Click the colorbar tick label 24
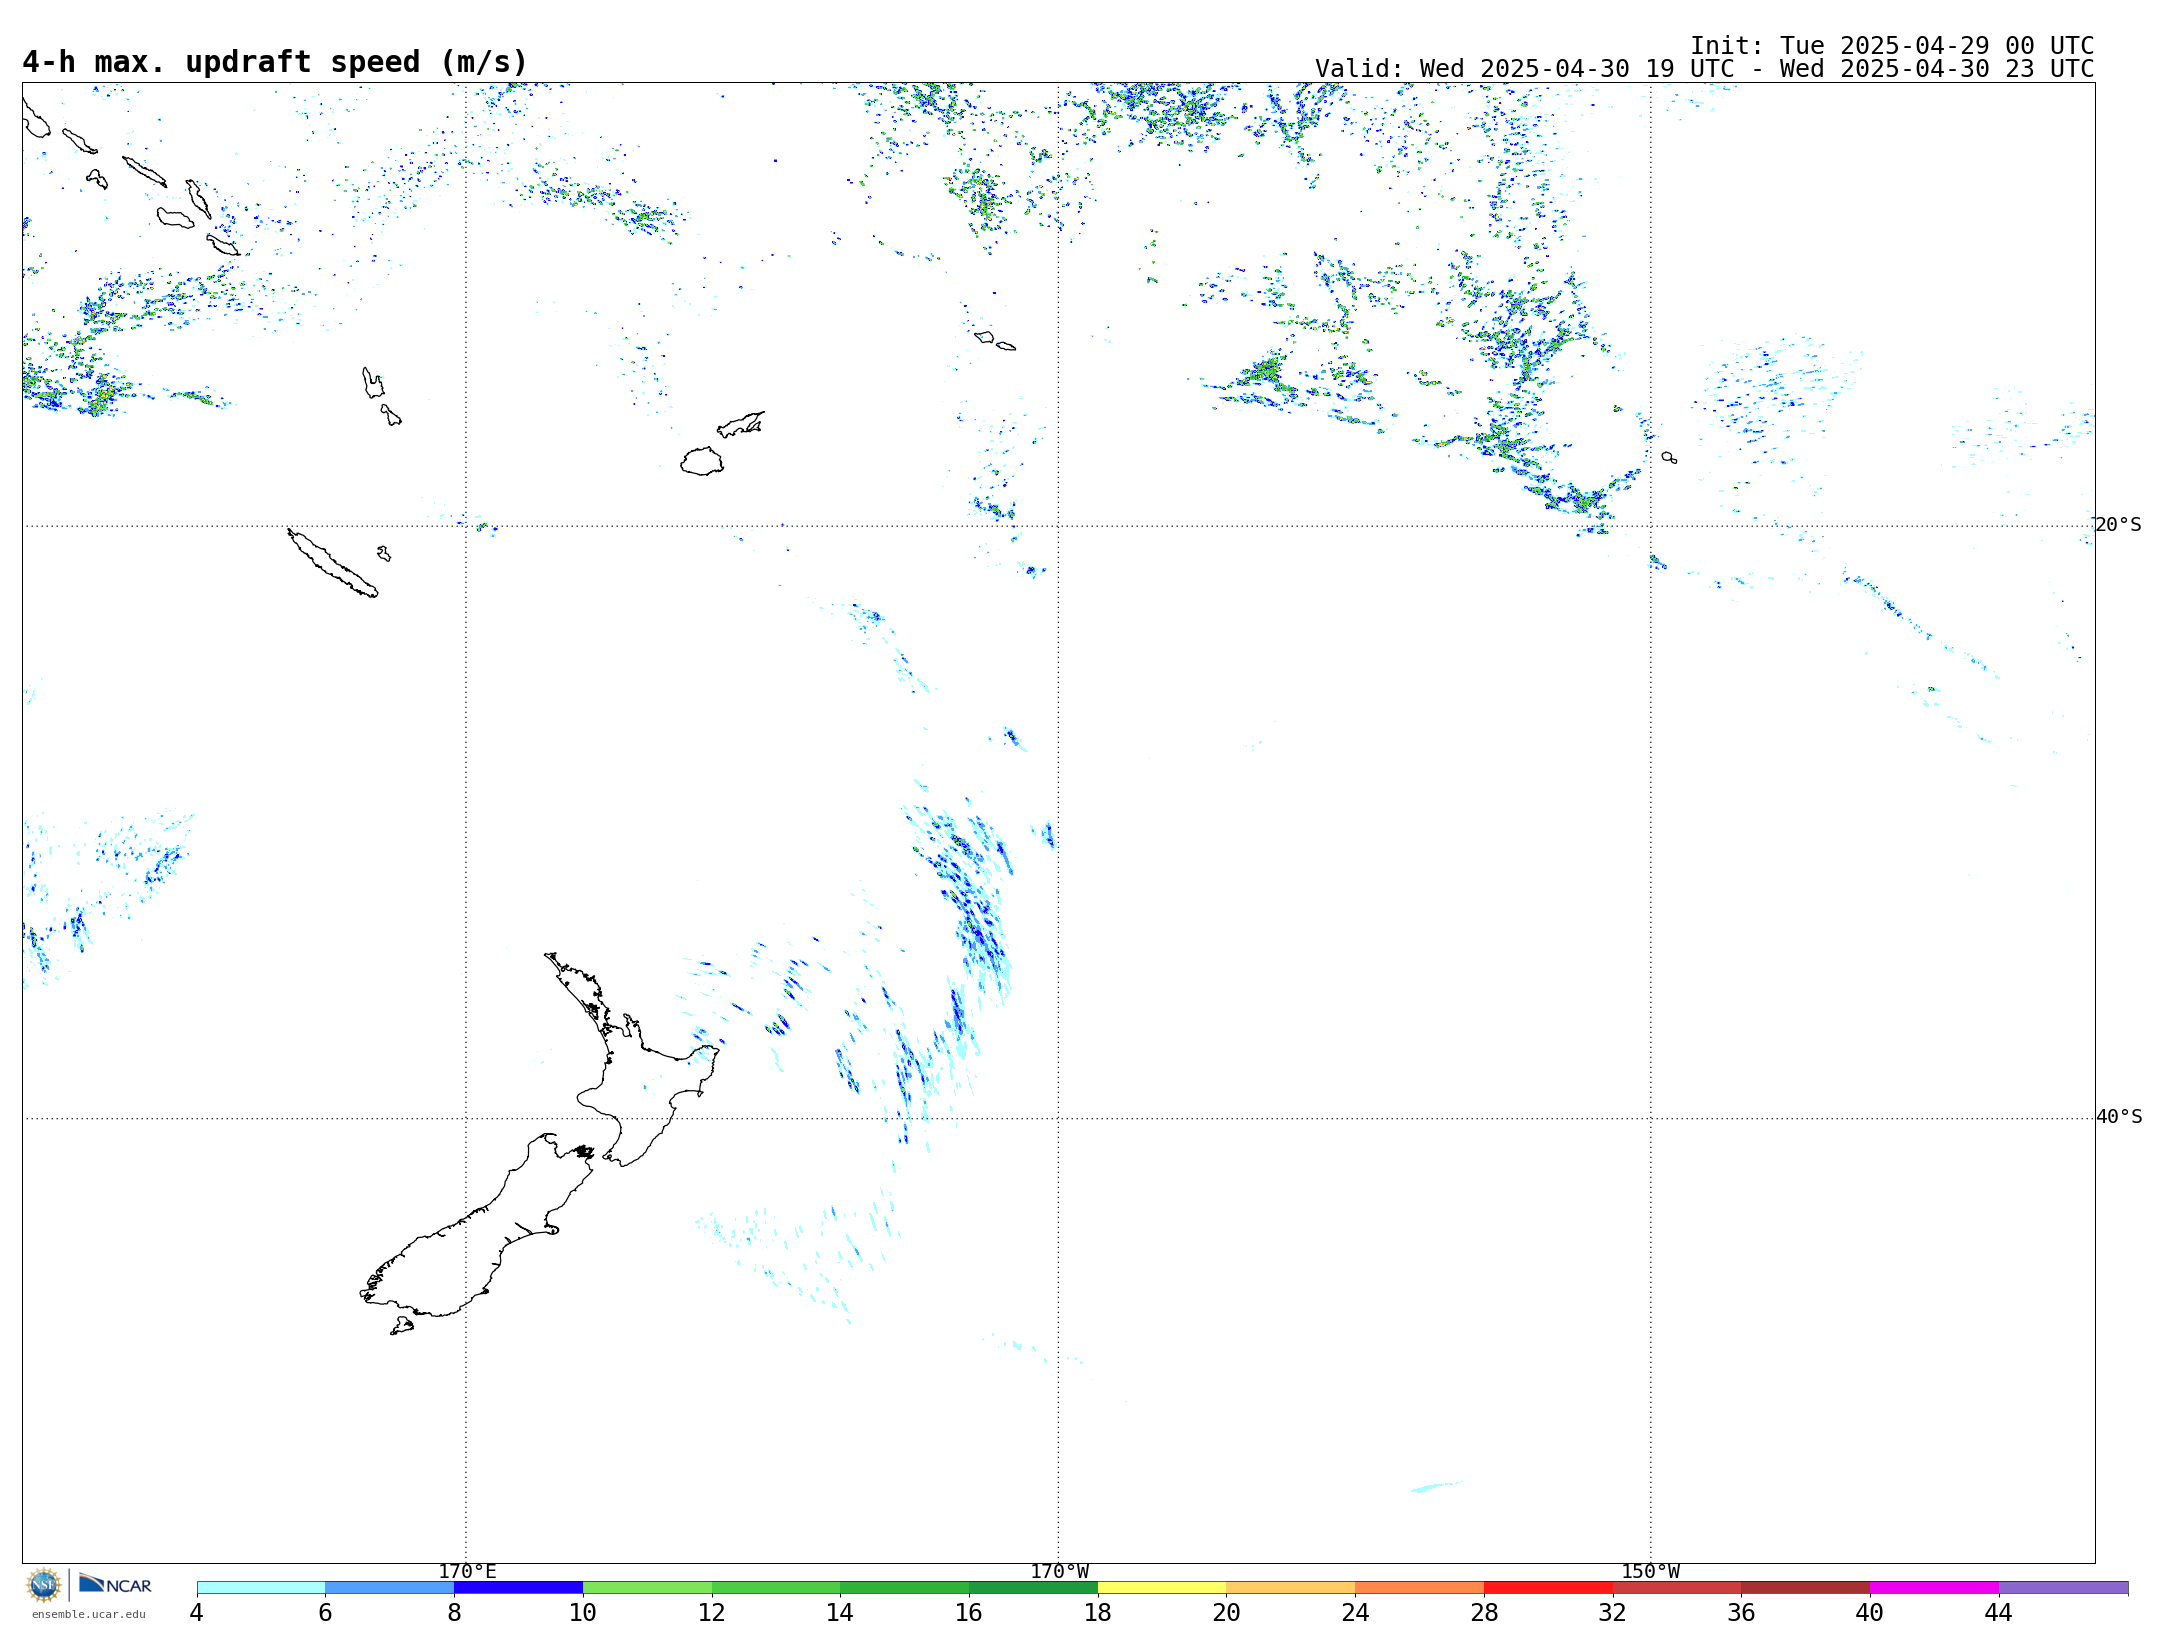2160x1626 pixels. click(x=1355, y=1612)
